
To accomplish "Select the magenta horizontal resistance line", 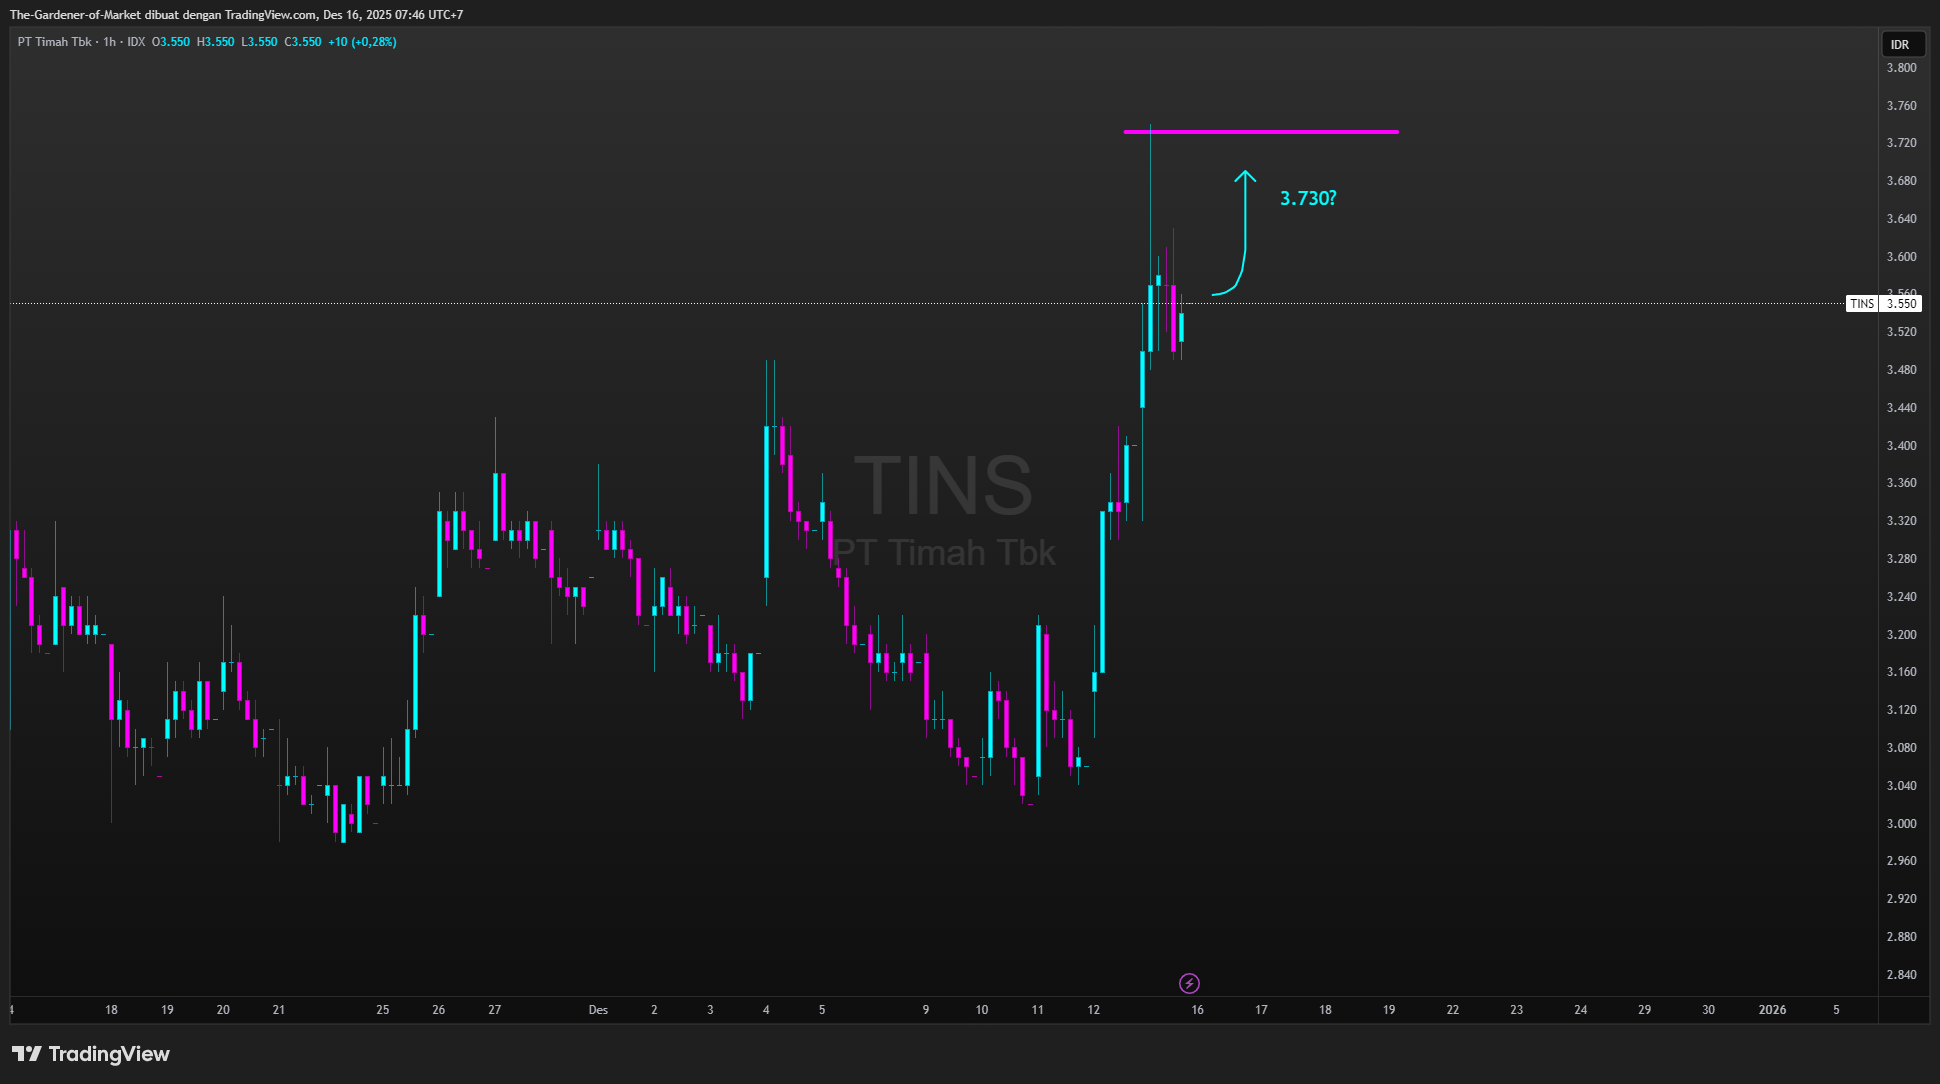I will pyautogui.click(x=1300, y=132).
